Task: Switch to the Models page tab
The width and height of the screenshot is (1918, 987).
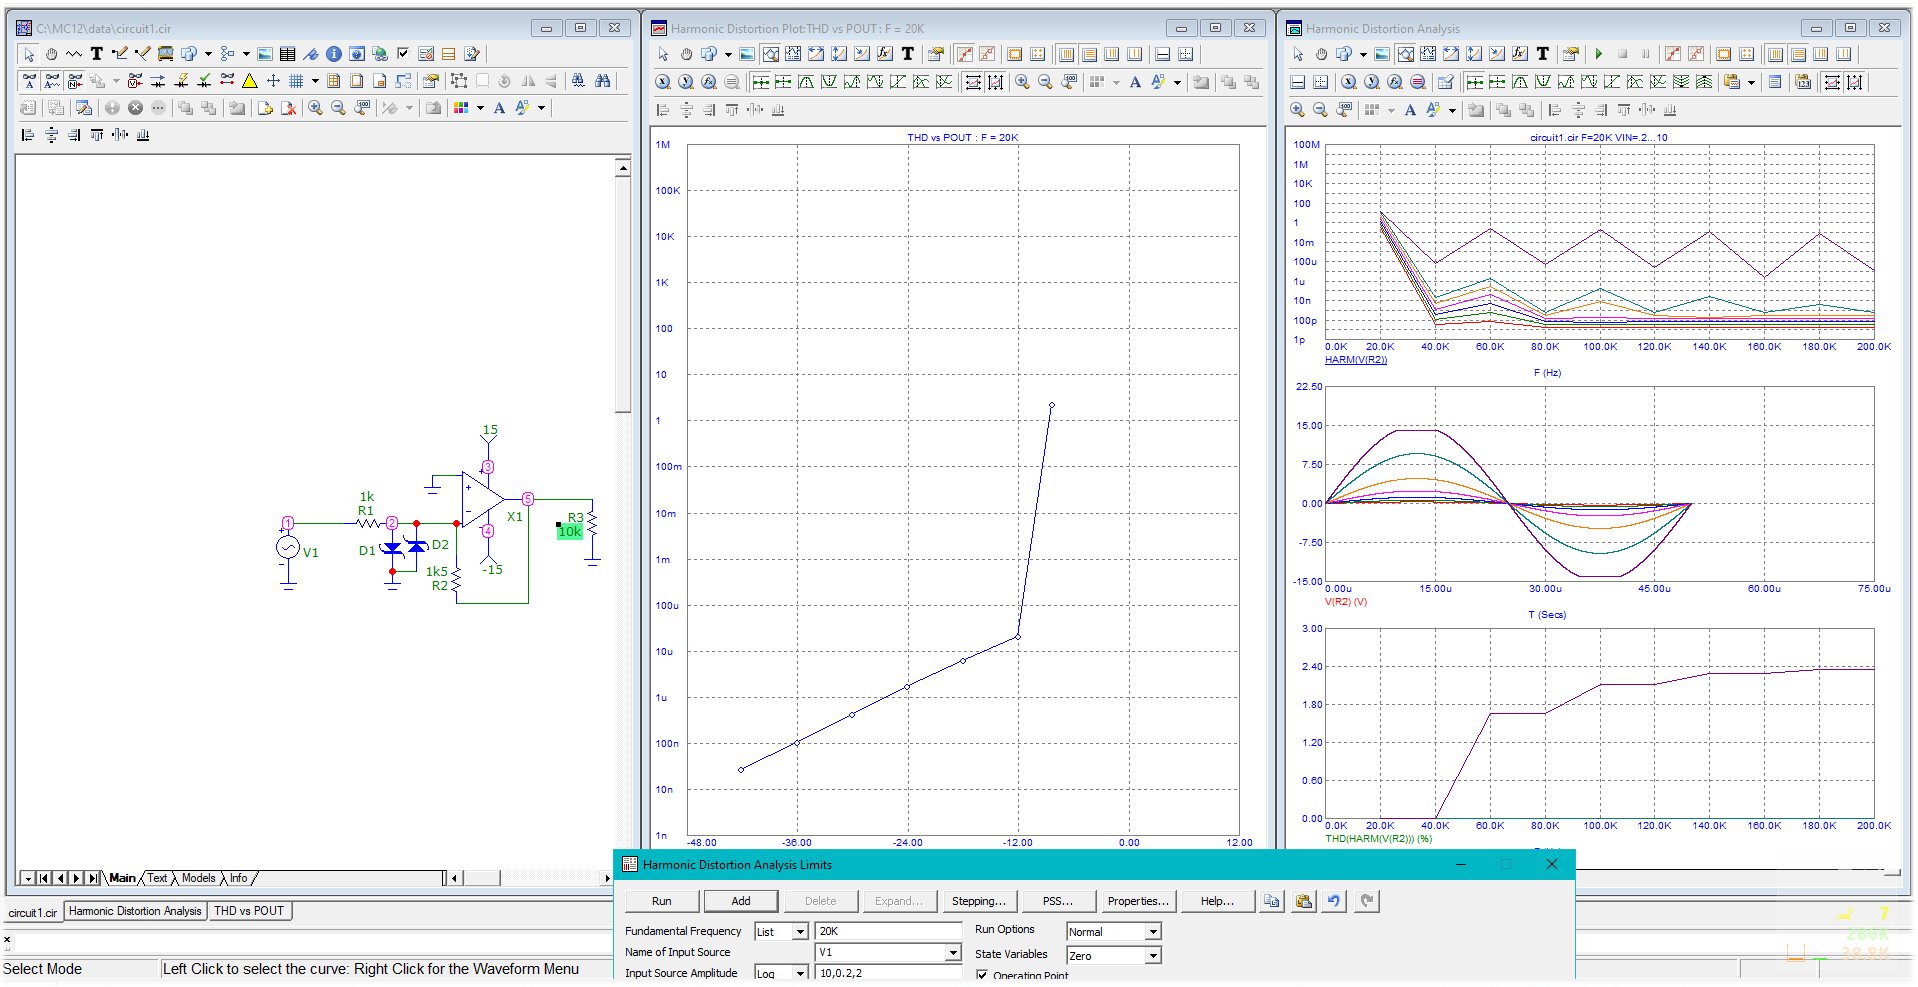Action: [198, 878]
